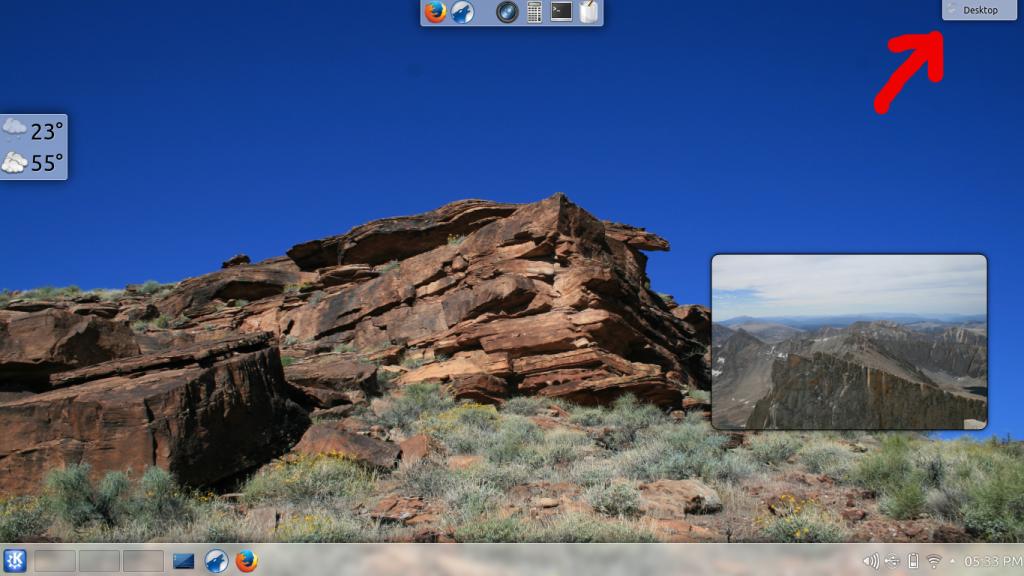Click the white bin icon in top panel
The image size is (1024, 576).
588,12
